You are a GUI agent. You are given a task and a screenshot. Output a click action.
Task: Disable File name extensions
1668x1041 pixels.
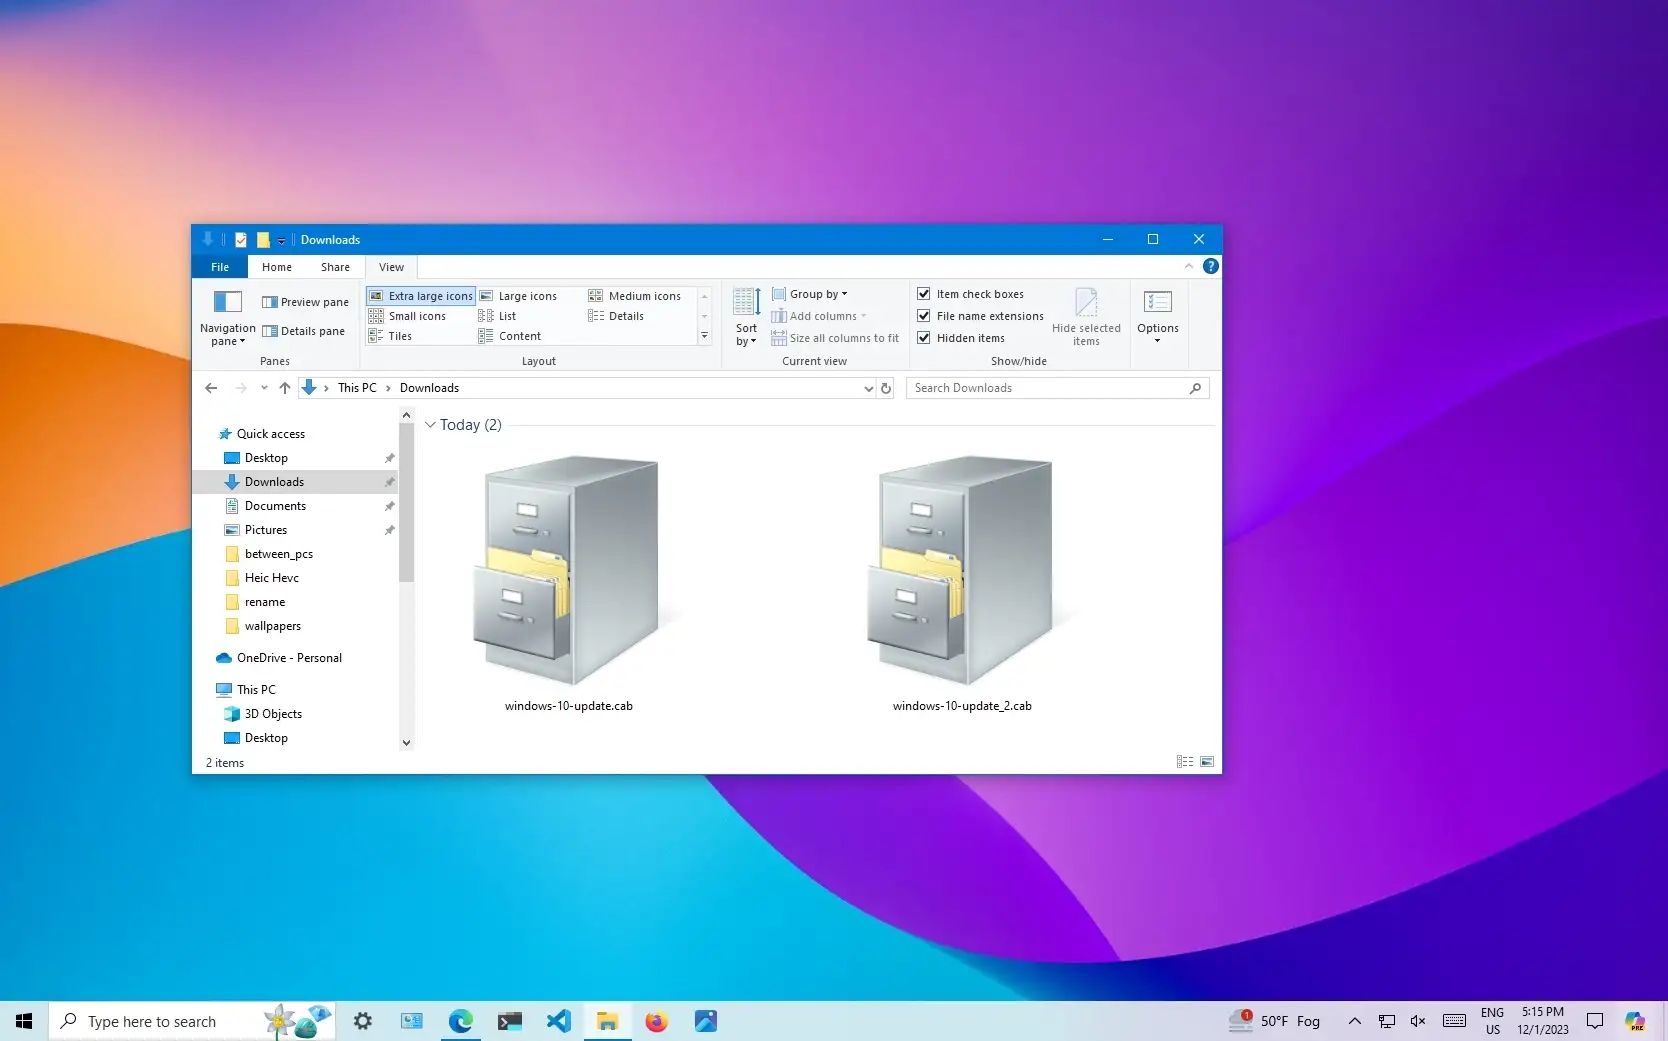pyautogui.click(x=923, y=315)
